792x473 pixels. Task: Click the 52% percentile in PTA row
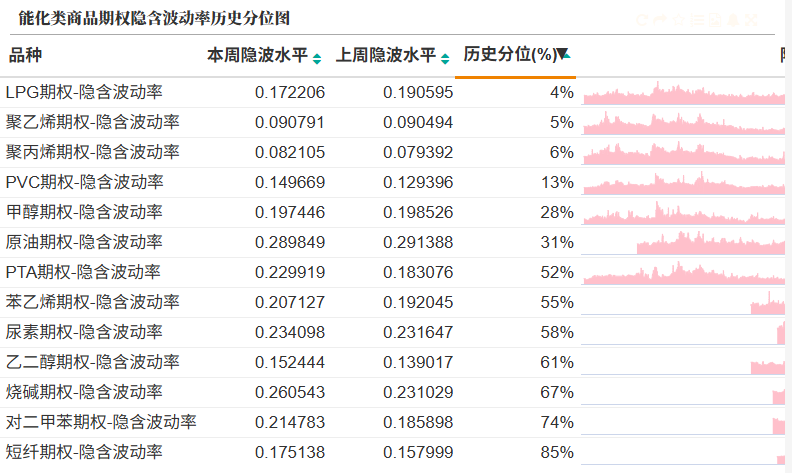pyautogui.click(x=557, y=272)
